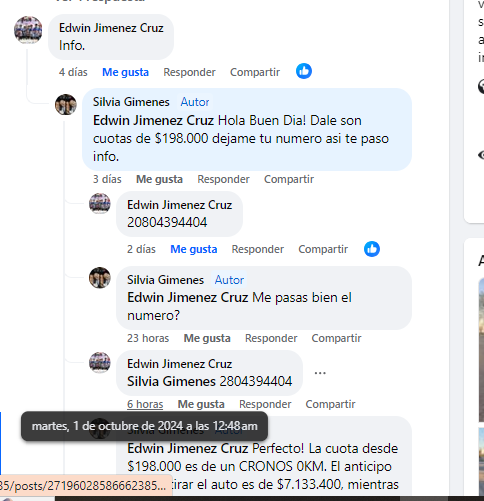484x501 pixels.
Task: Open the three-dots menu next to 2804394404 comment
Action: pos(320,373)
